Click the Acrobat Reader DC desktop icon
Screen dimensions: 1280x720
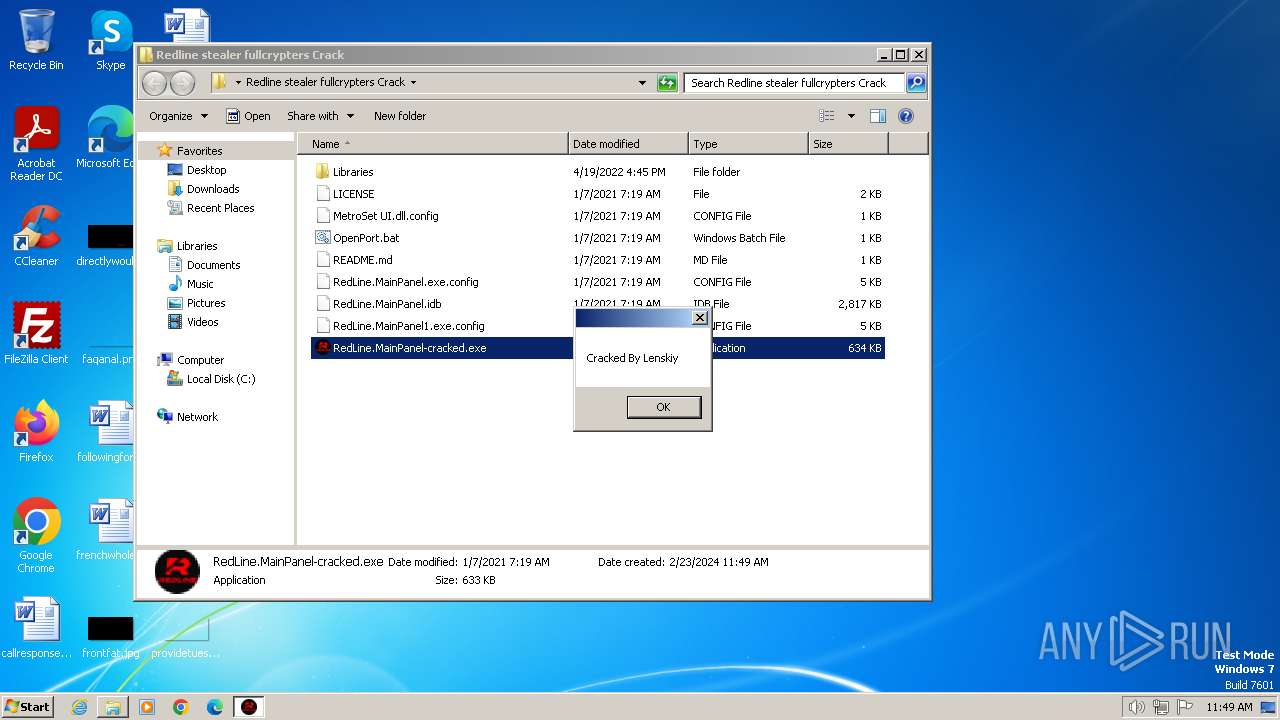(x=36, y=144)
